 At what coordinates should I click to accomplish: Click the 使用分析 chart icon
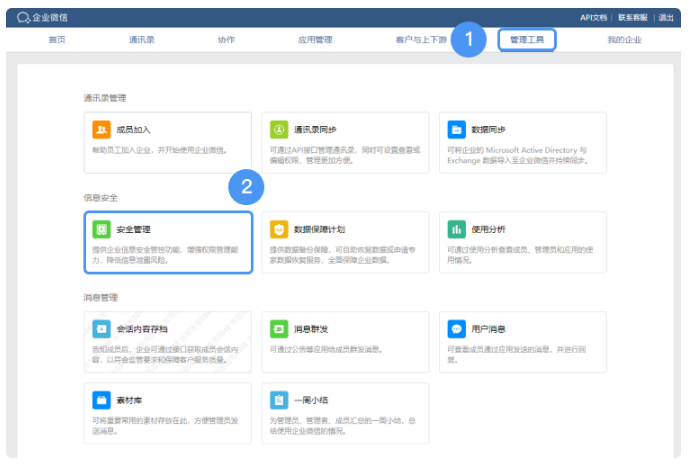point(457,229)
